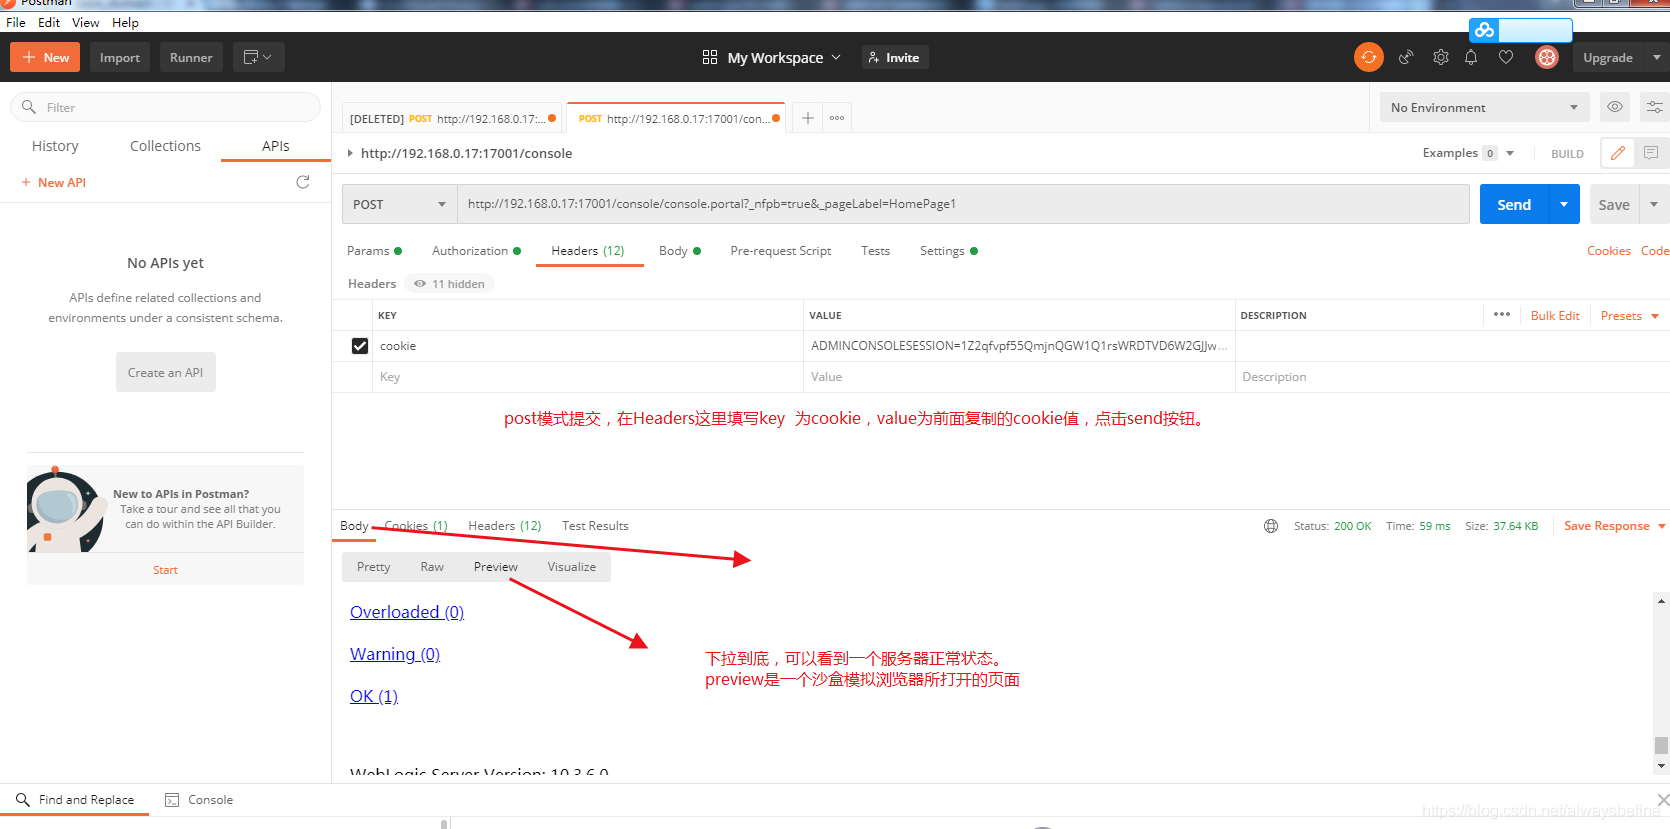
Task: Open the Upgrade dropdown arrow
Action: 1657,57
